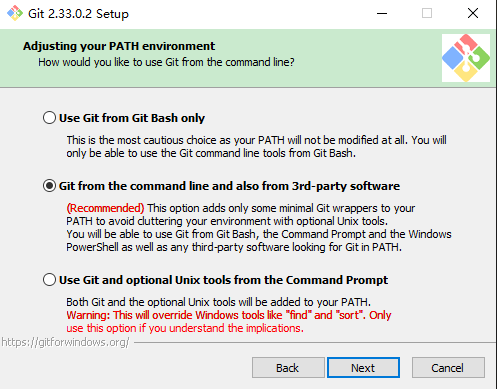Select 'Use Git from Git Bash only' radio
This screenshot has height=389, width=497.
[49, 118]
